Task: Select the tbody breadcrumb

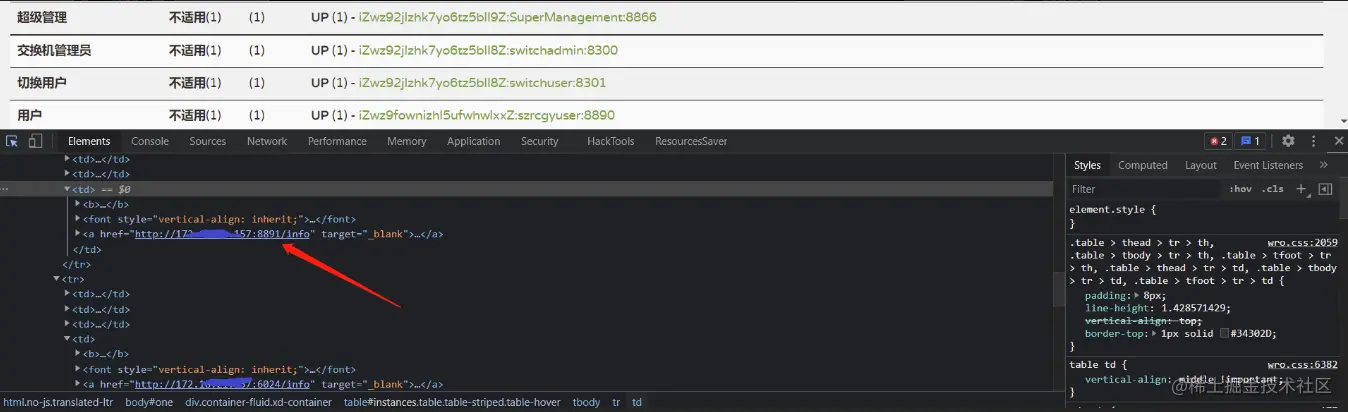Action: (x=586, y=402)
